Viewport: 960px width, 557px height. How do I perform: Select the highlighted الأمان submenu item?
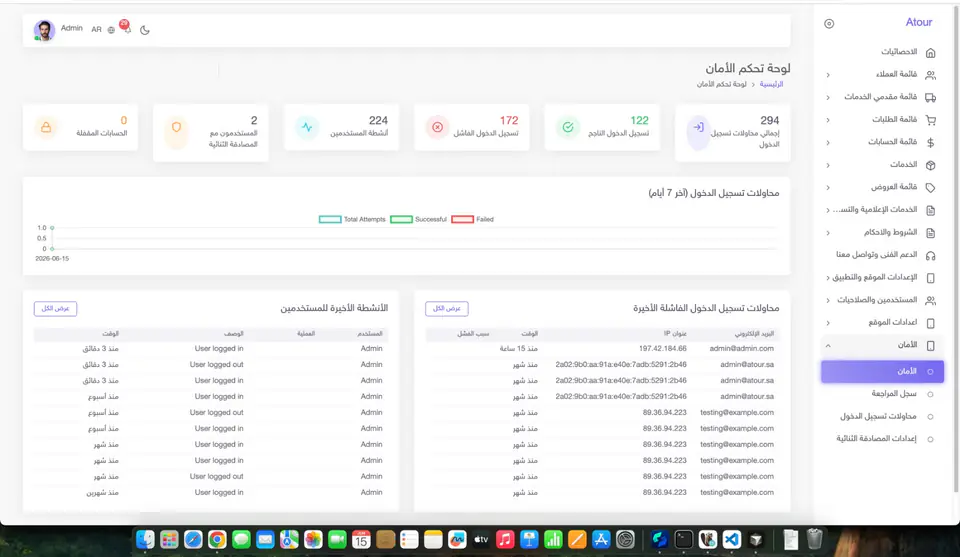(x=882, y=372)
